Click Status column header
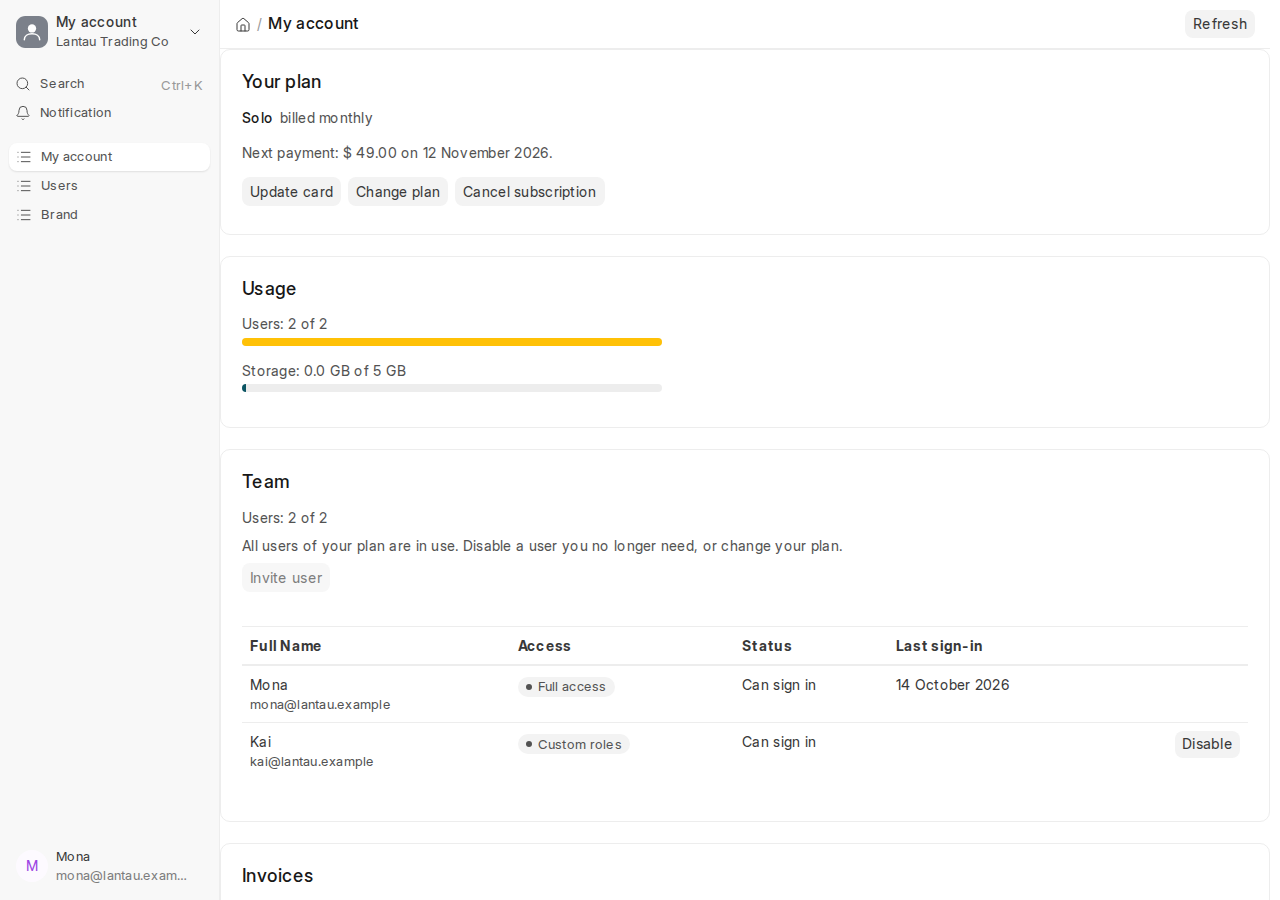The height and width of the screenshot is (900, 1280). (x=767, y=646)
